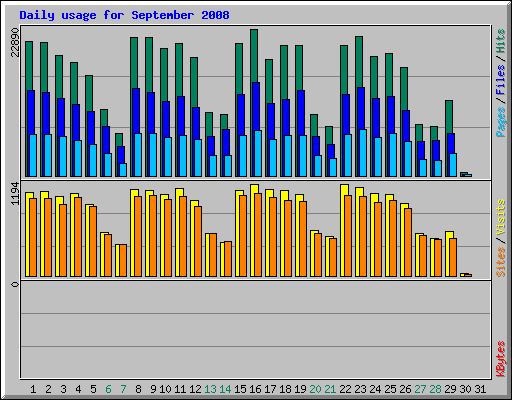Click the 22890 axis value

coord(15,43)
